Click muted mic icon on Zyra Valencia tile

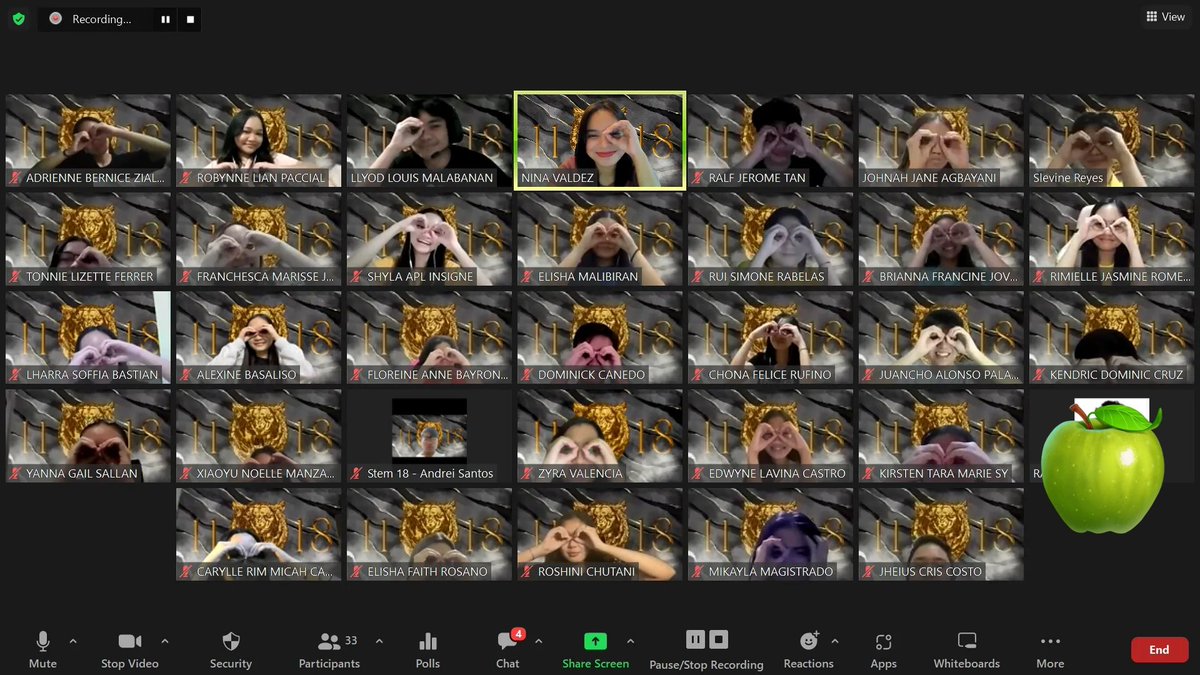[527, 473]
